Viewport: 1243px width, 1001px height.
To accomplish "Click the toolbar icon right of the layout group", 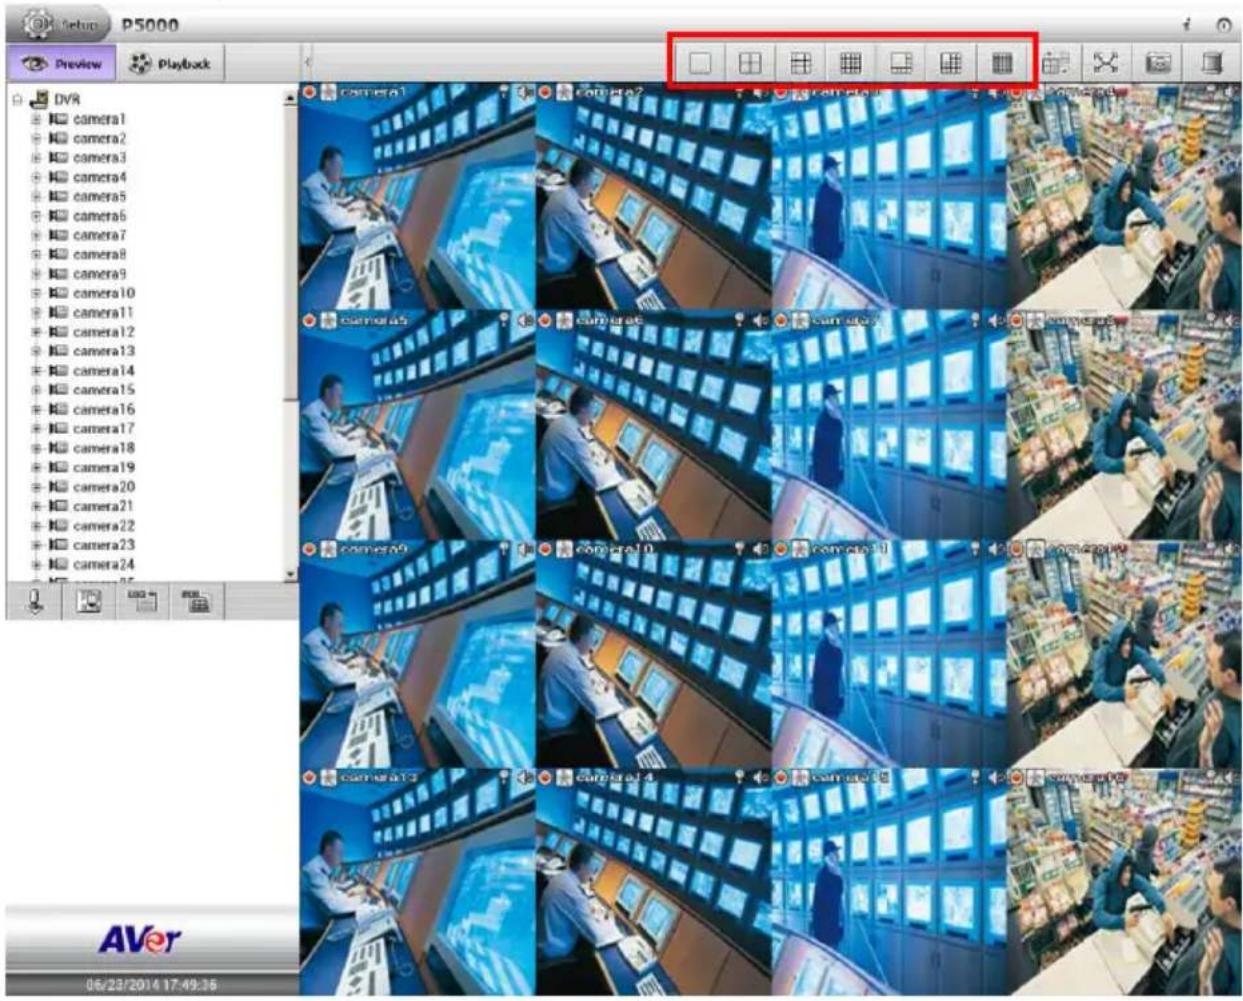I will coord(1055,63).
